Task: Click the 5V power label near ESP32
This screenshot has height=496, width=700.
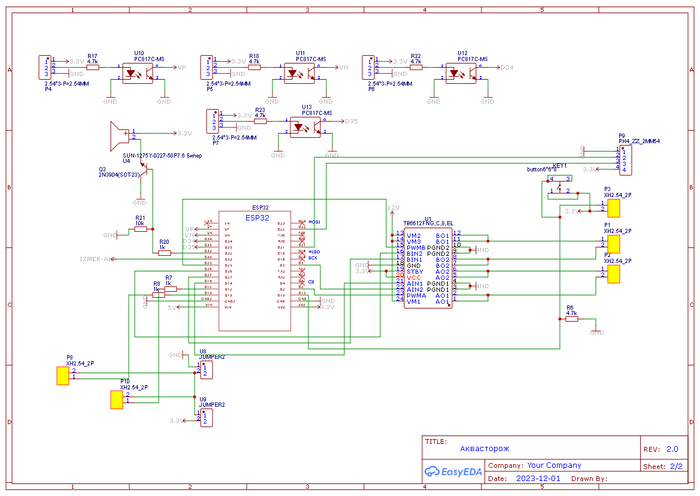Action: [x=172, y=307]
